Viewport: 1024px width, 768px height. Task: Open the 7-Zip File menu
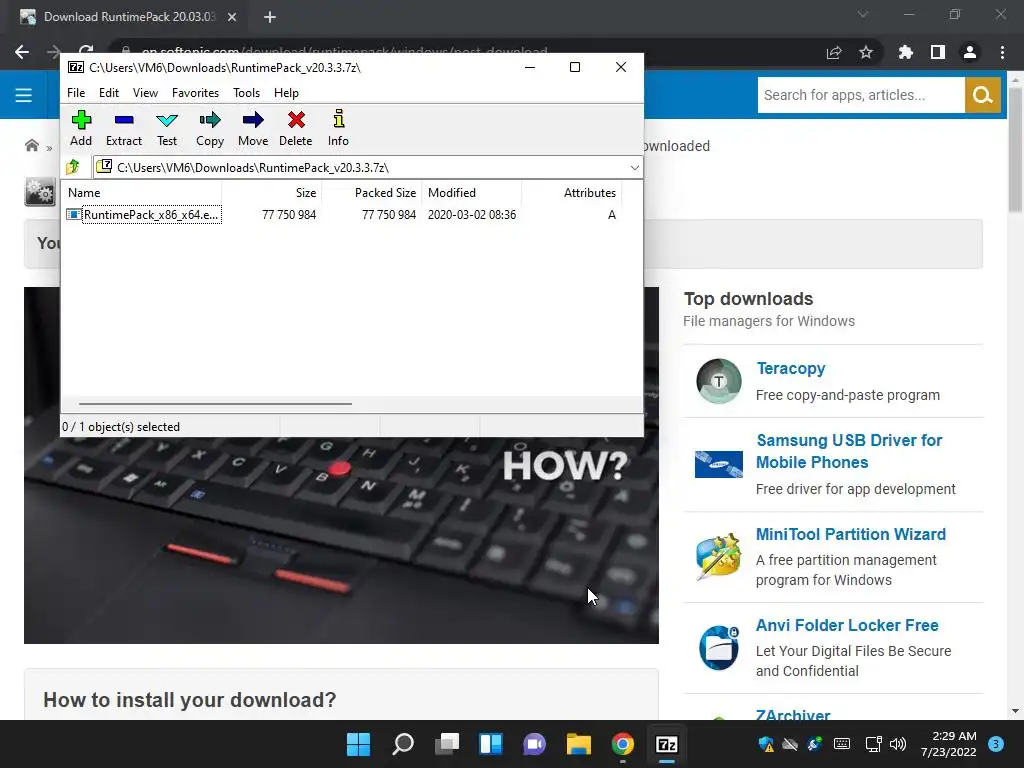tap(76, 93)
